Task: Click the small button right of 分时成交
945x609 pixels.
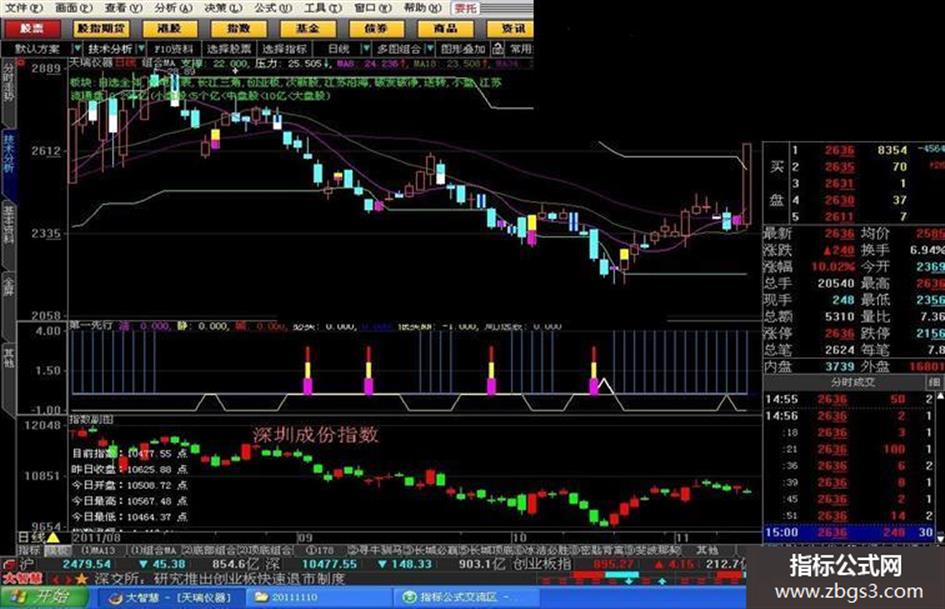Action: pyautogui.click(x=934, y=382)
